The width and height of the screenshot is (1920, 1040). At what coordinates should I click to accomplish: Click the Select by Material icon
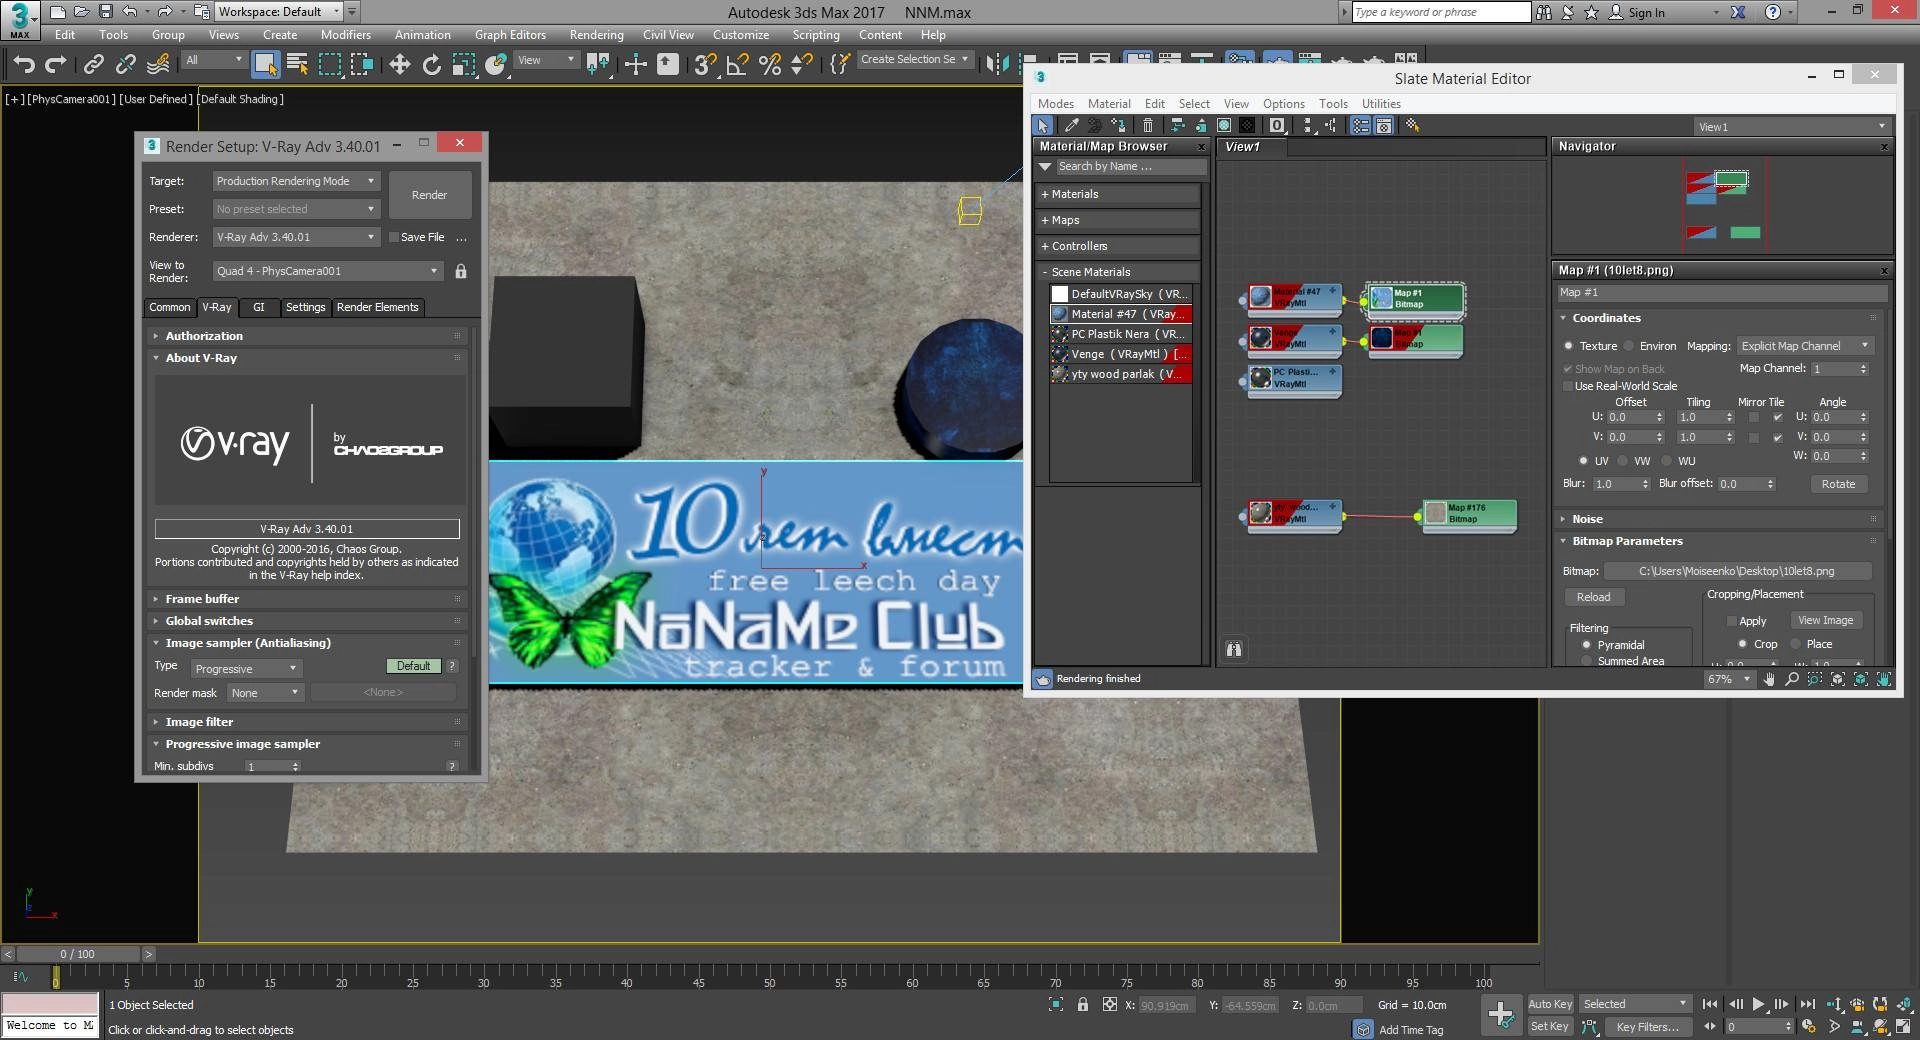1412,126
